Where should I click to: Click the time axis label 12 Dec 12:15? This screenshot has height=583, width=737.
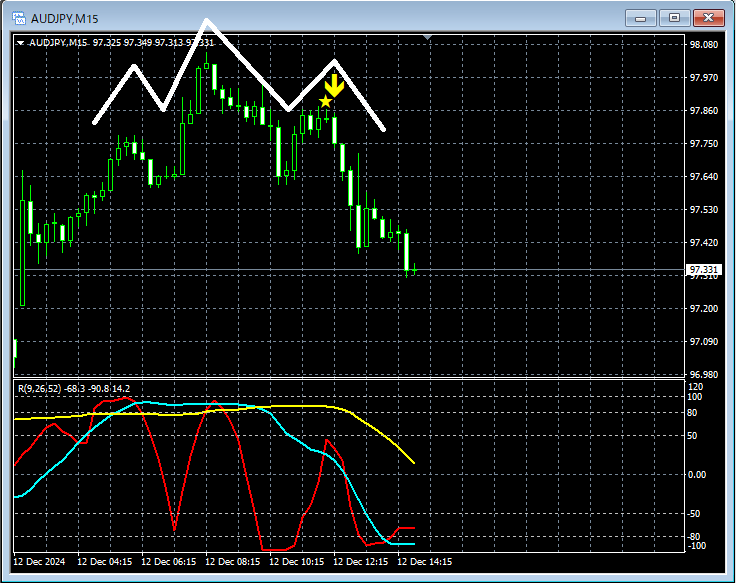361,561
